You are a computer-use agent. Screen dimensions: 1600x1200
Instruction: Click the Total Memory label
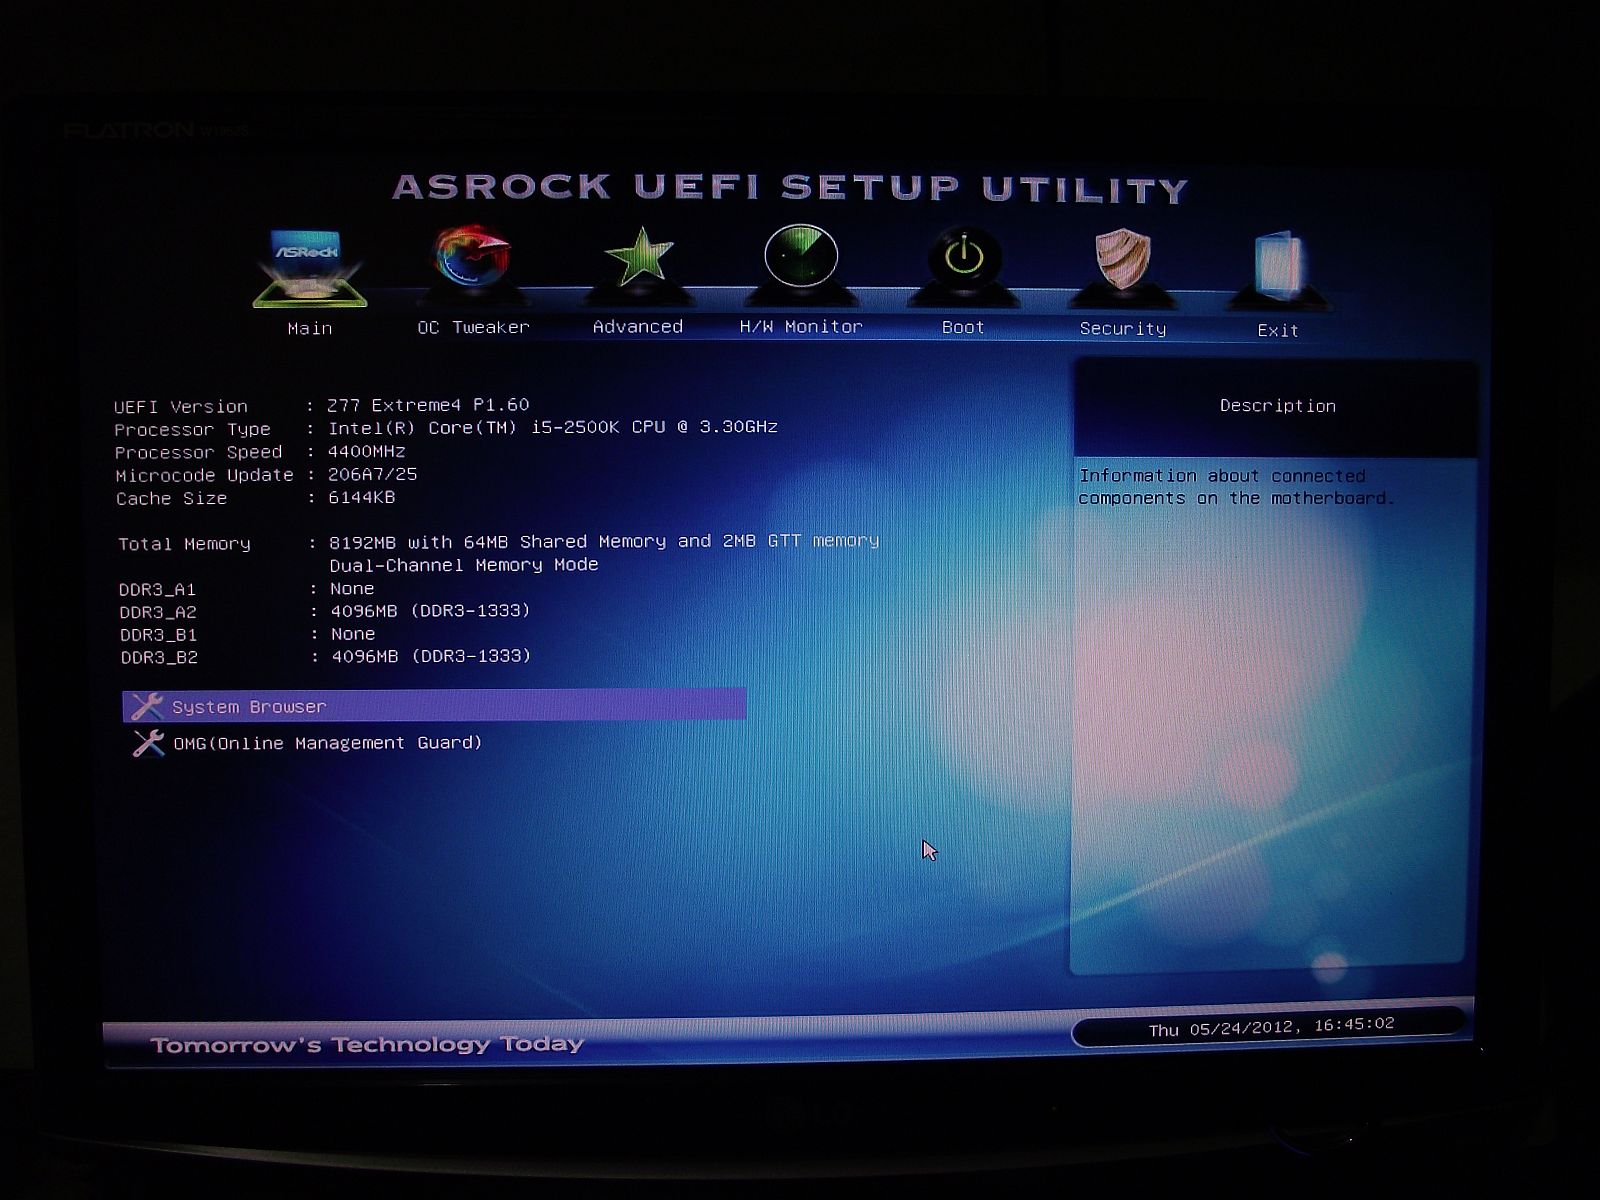tap(185, 544)
